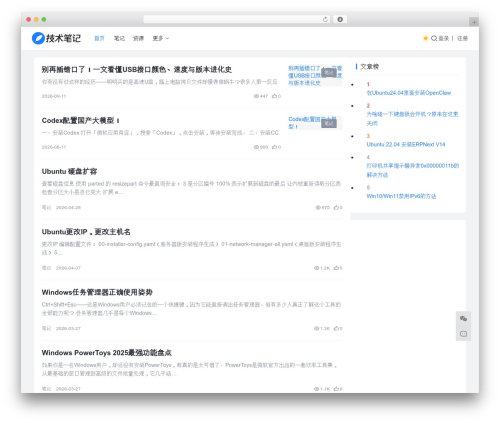The width and height of the screenshot is (500, 423).
Task: Click the 笔记 category under Windows任务管理器
Action: 46,328
